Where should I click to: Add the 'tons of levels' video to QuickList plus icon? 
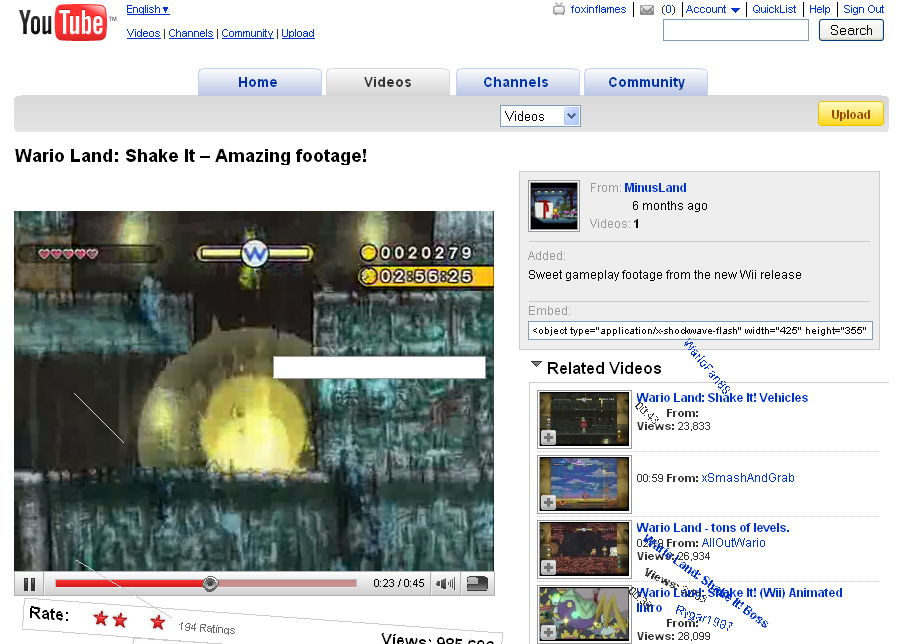(548, 567)
